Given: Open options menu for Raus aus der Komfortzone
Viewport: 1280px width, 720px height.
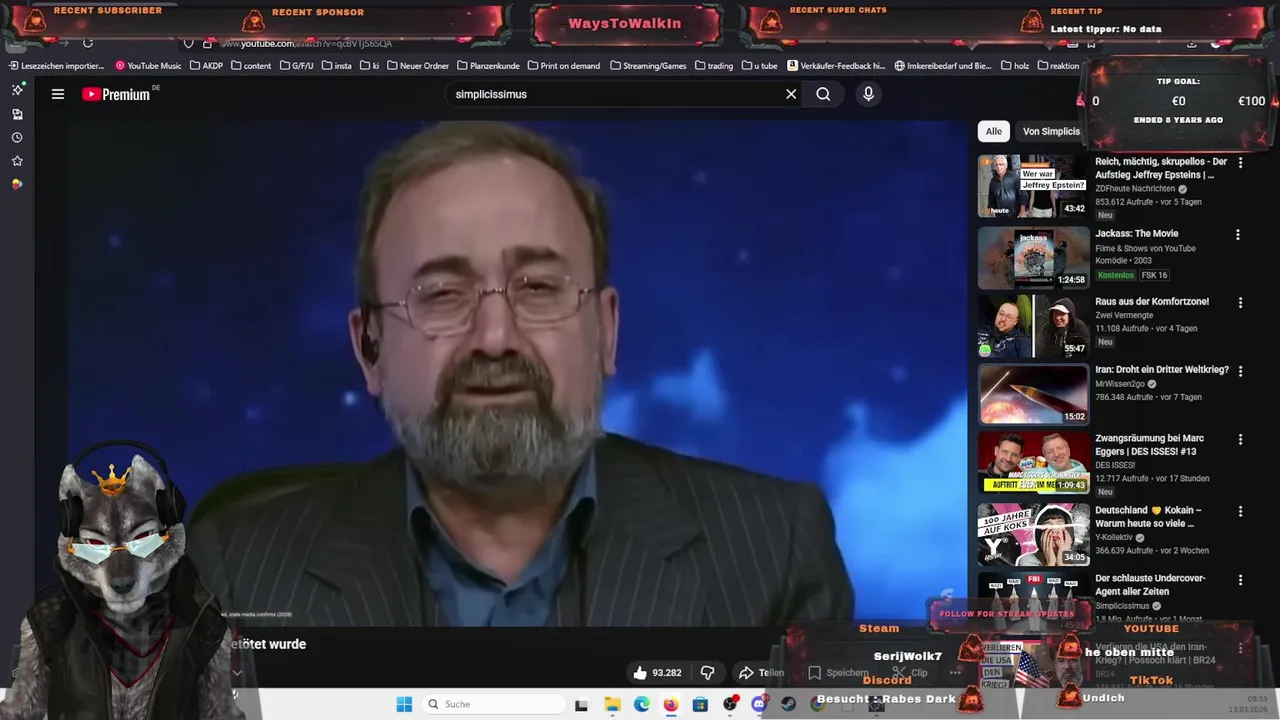Looking at the screenshot, I should click(x=1240, y=302).
